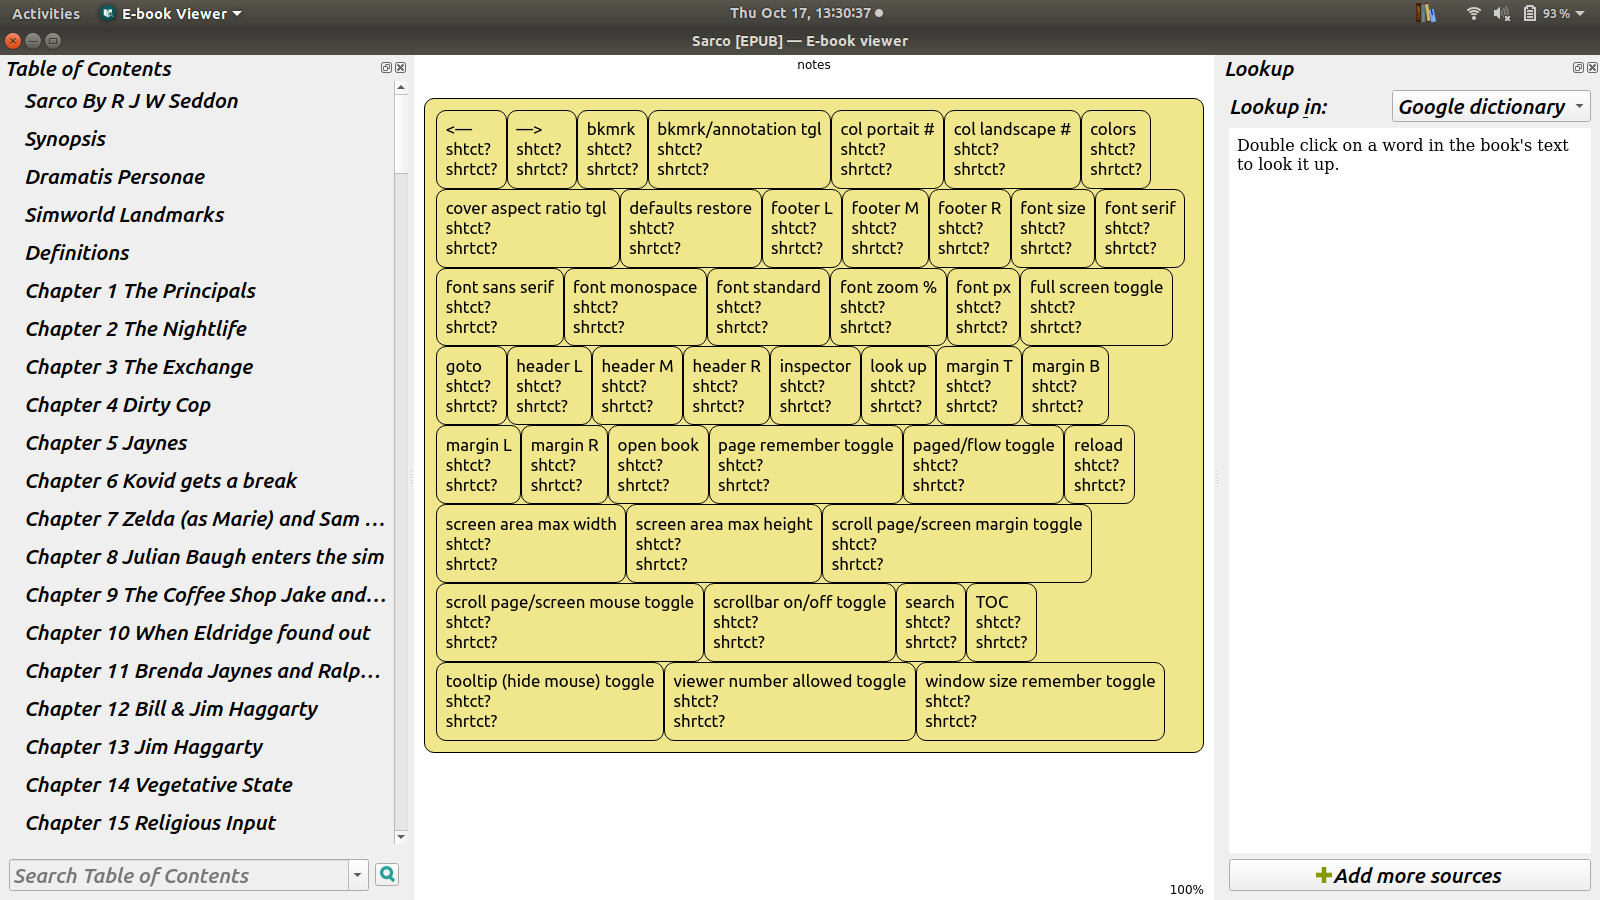This screenshot has width=1600, height=900.
Task: Click the Table of Contents search icon button
Action: click(387, 875)
